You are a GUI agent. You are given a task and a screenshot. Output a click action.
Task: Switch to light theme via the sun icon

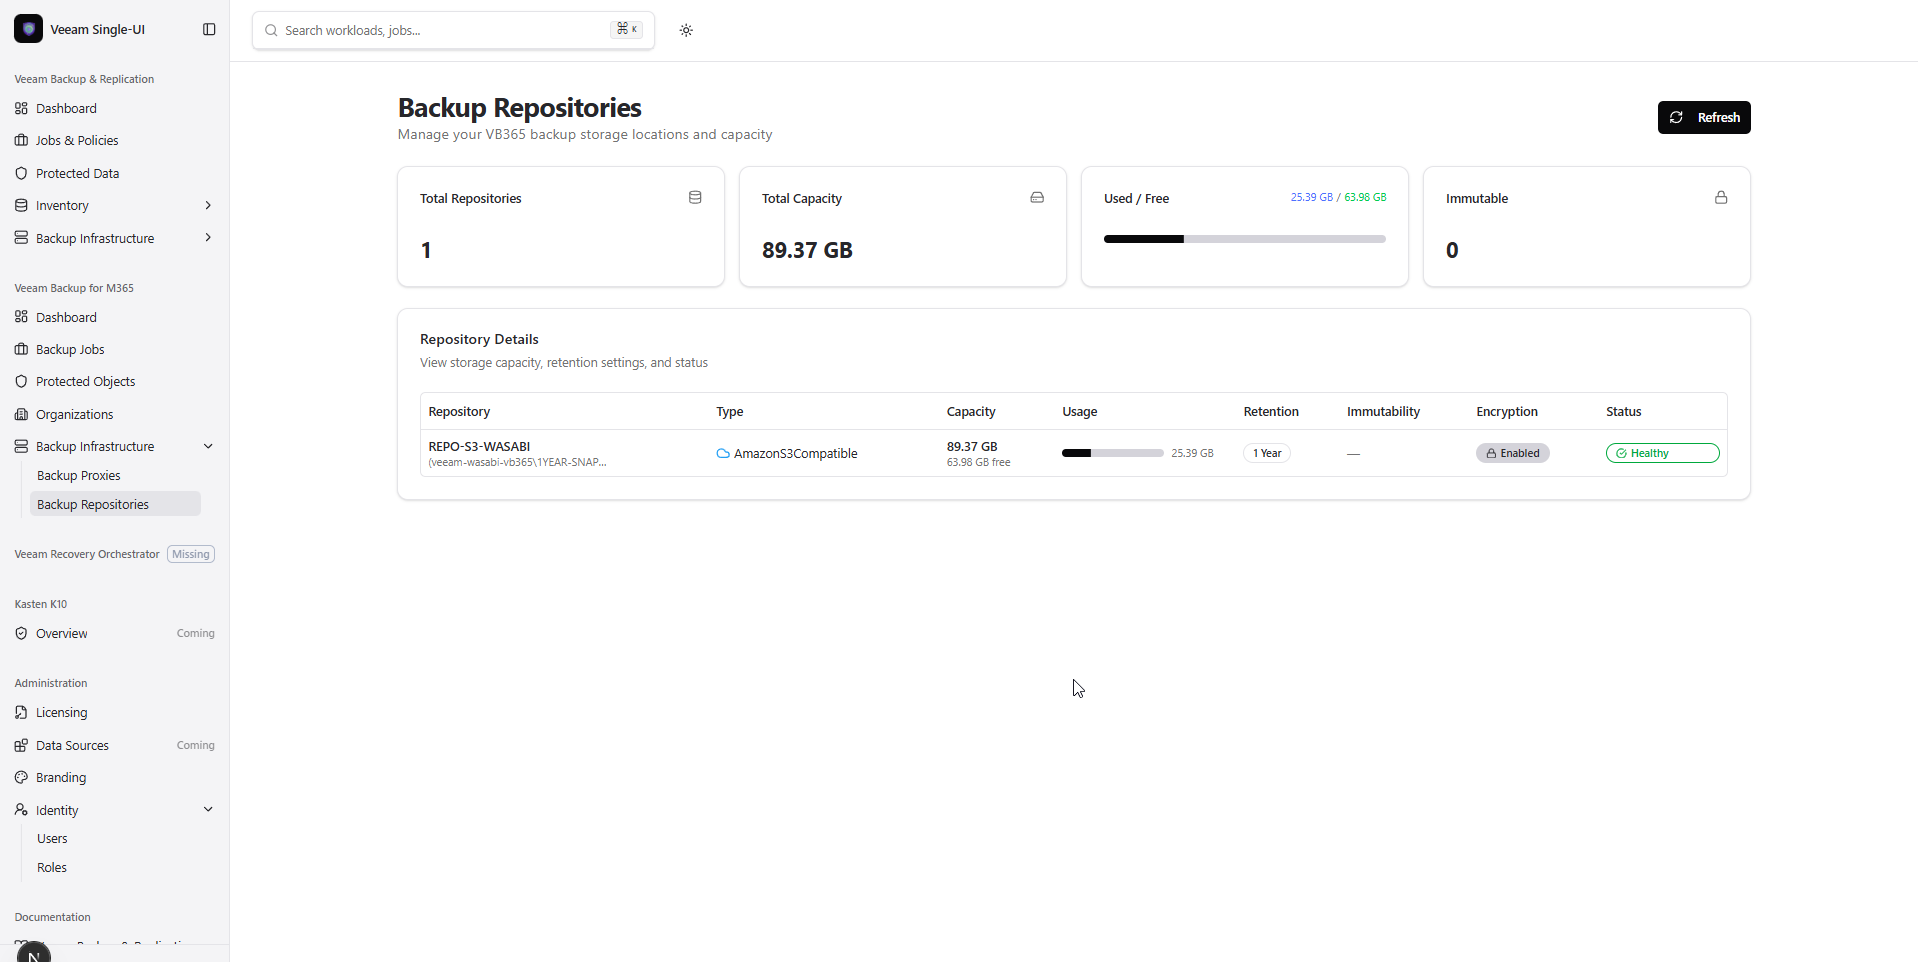[x=687, y=30]
